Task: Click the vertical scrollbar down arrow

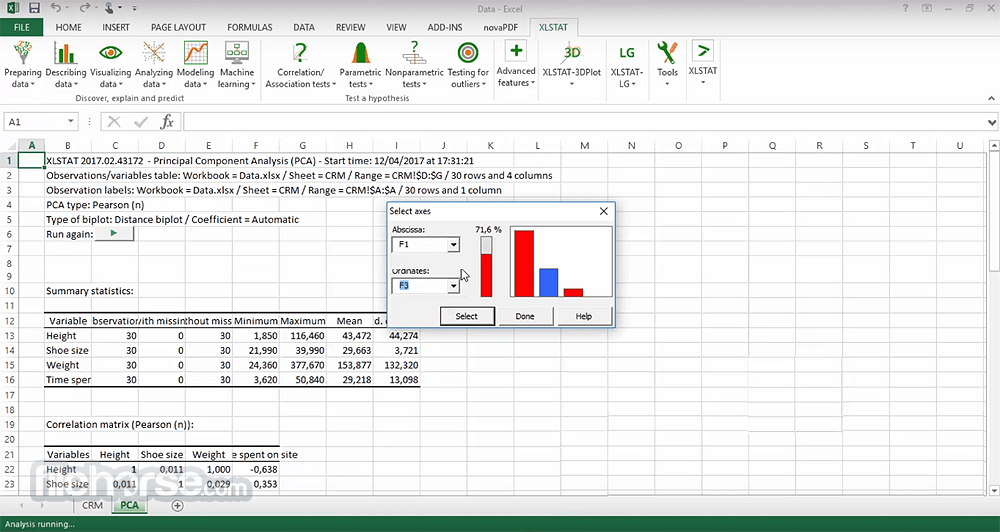Action: click(994, 491)
